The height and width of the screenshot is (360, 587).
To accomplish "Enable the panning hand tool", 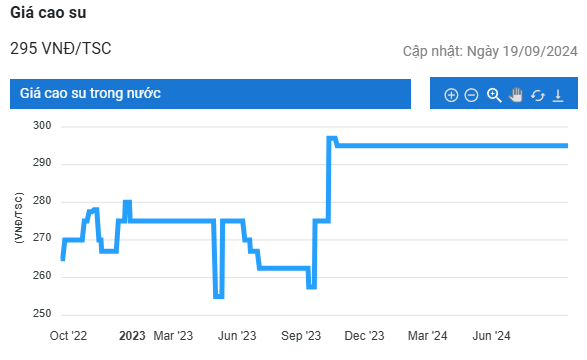I will click(x=515, y=95).
